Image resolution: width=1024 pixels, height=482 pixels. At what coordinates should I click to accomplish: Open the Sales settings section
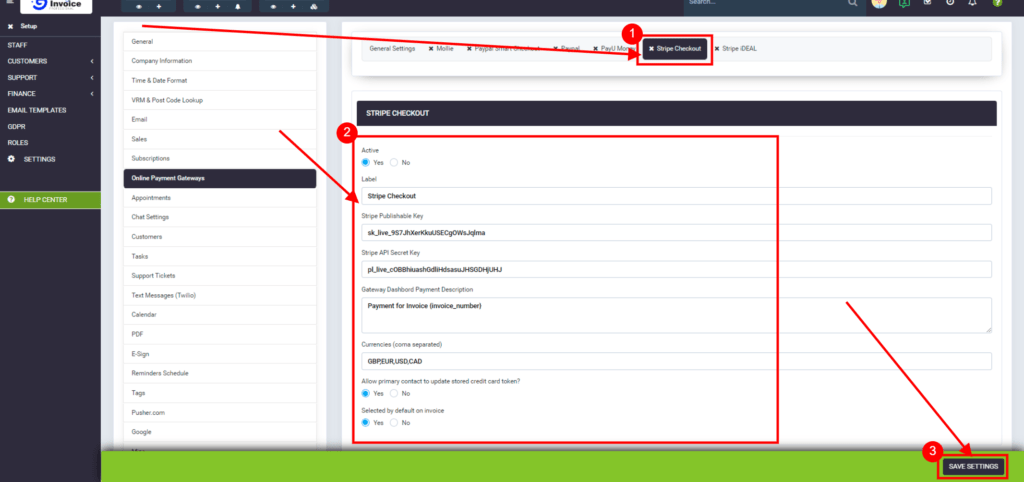pyautogui.click(x=220, y=139)
